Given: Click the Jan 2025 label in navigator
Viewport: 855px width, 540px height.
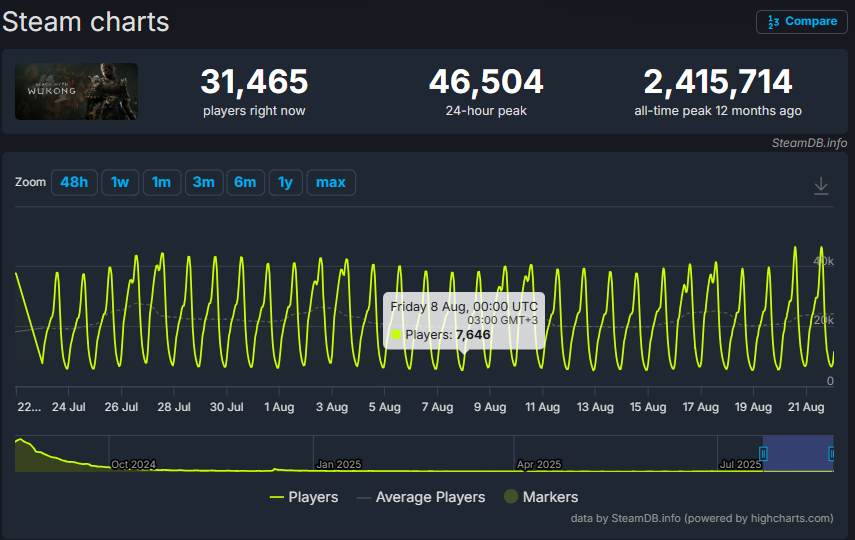Looking at the screenshot, I should [339, 464].
